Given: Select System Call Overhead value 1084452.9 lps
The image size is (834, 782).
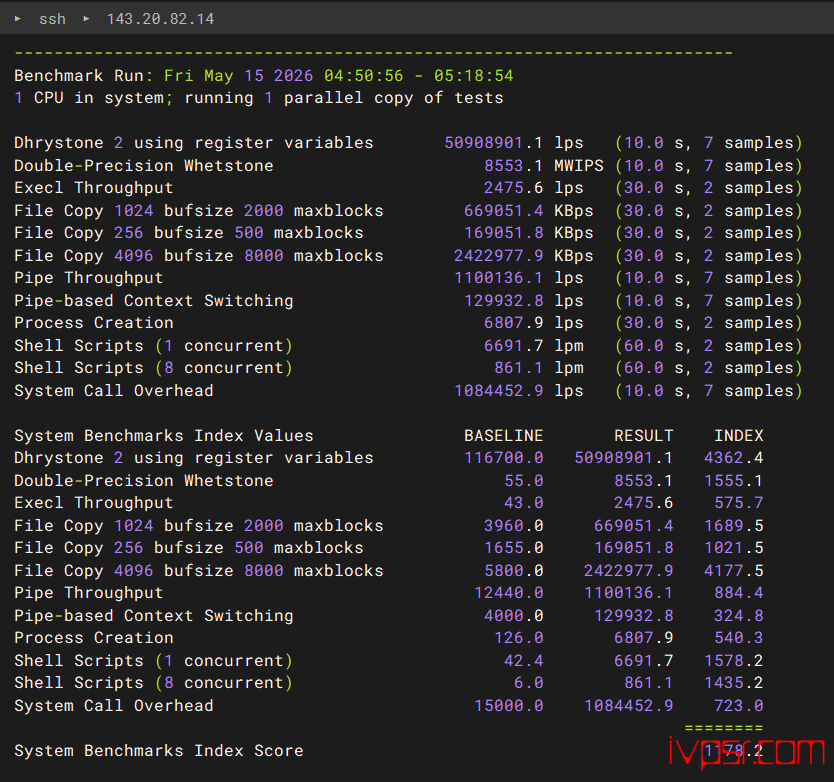Looking at the screenshot, I should coord(519,391).
